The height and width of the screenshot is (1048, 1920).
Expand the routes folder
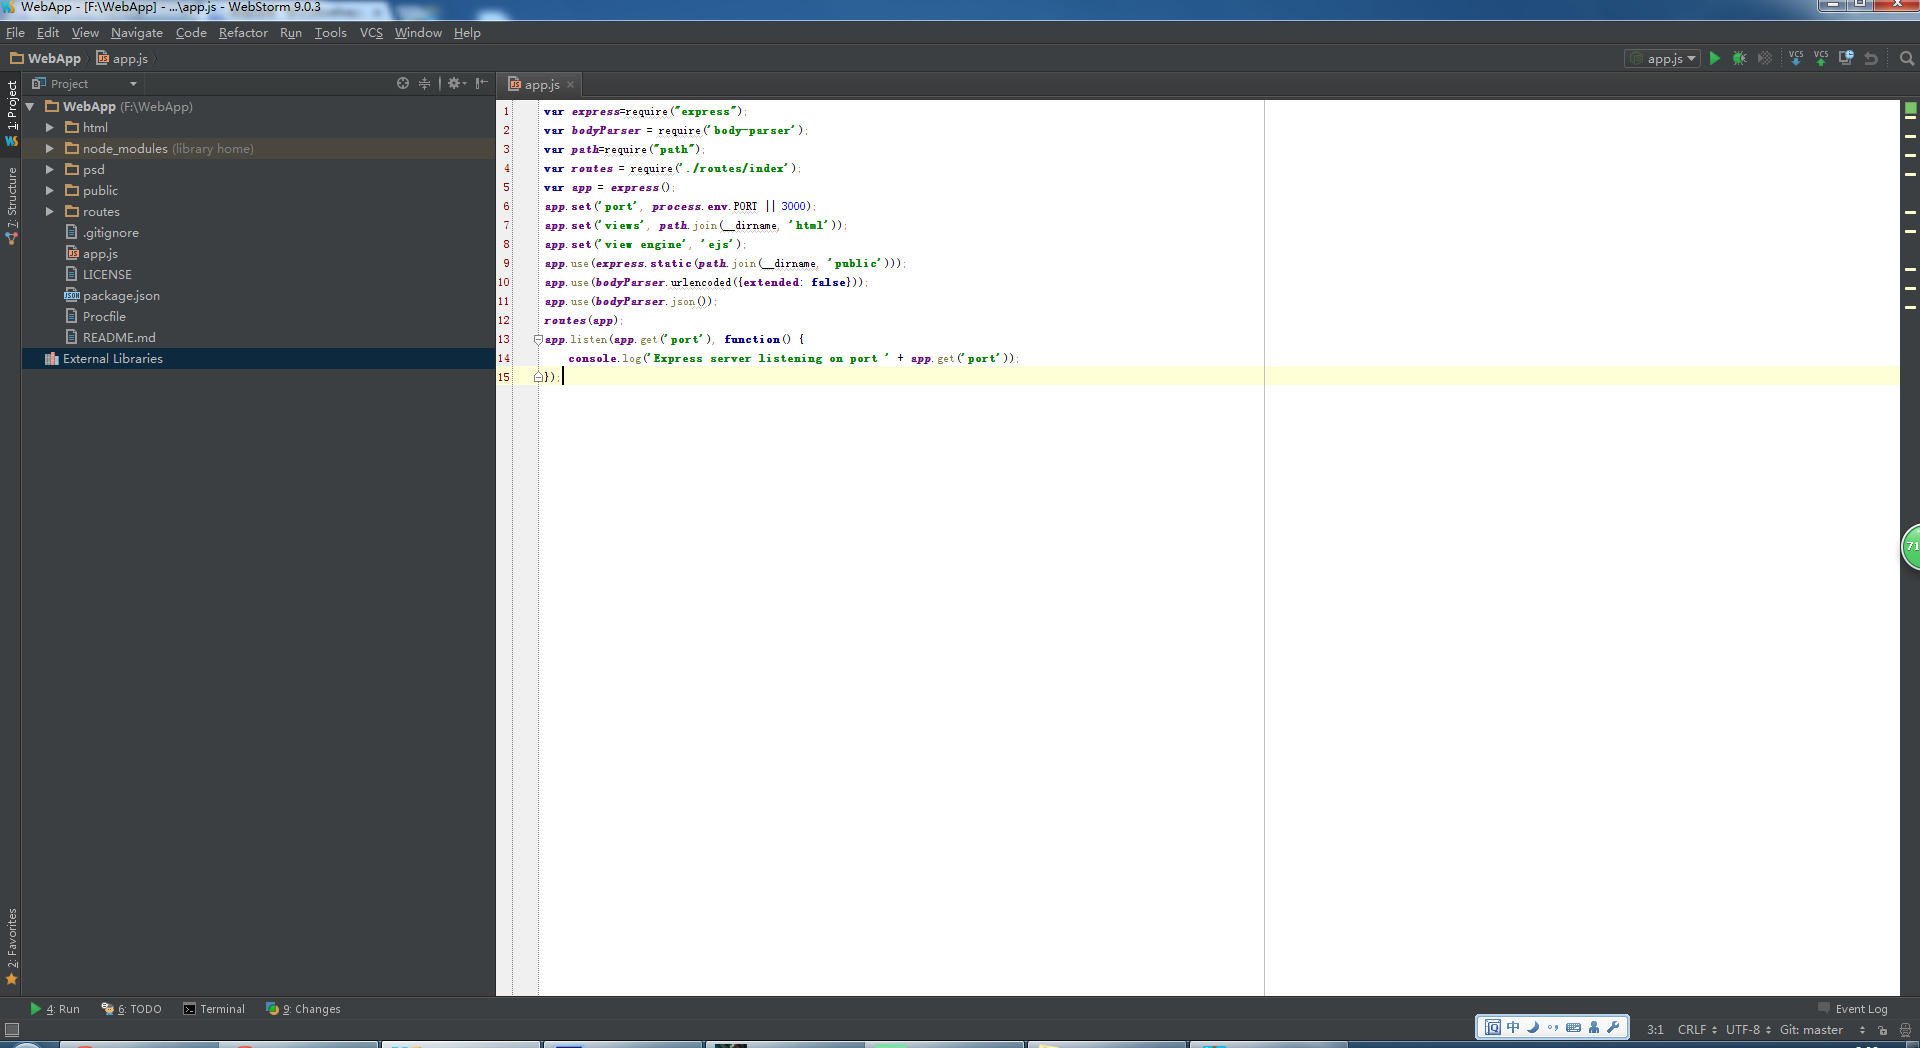[49, 212]
